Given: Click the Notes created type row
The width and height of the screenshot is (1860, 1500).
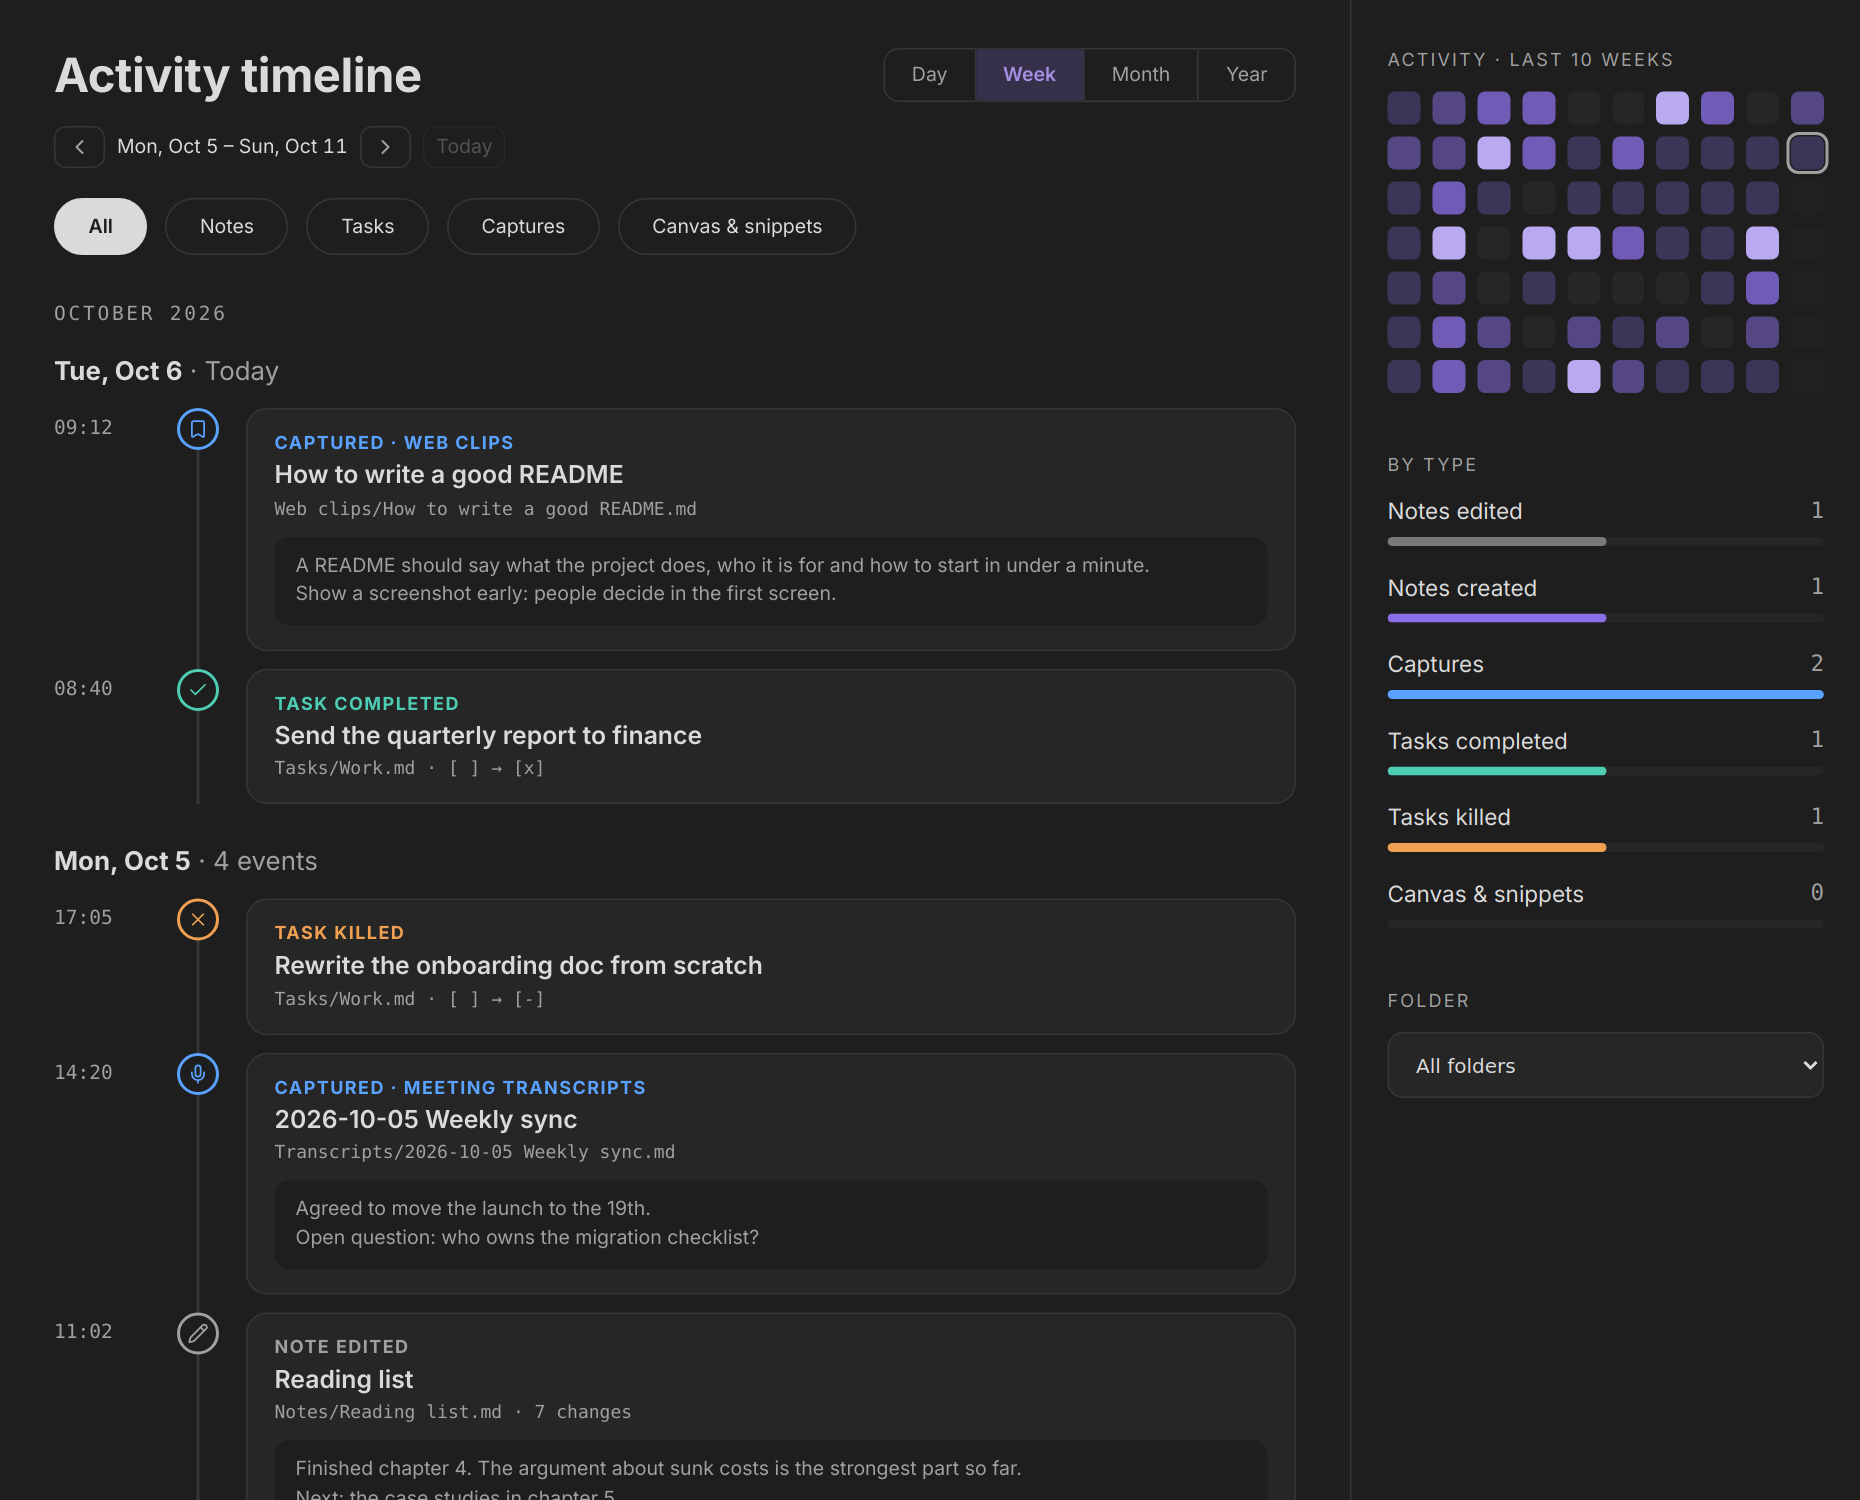Looking at the screenshot, I should click(1605, 598).
